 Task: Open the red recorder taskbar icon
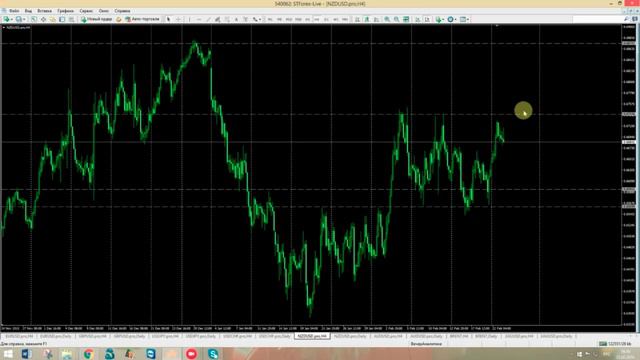(x=191, y=354)
